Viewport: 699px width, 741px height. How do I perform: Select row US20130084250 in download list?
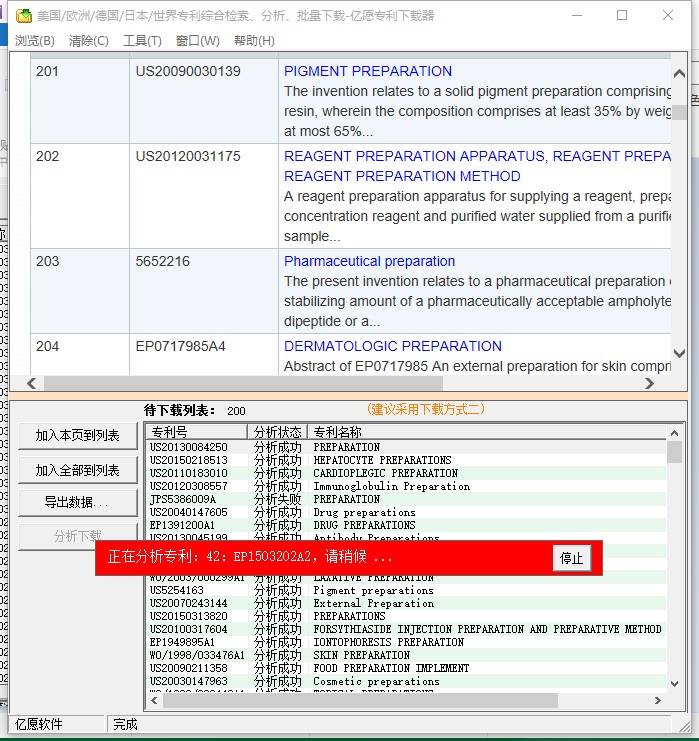pos(406,447)
